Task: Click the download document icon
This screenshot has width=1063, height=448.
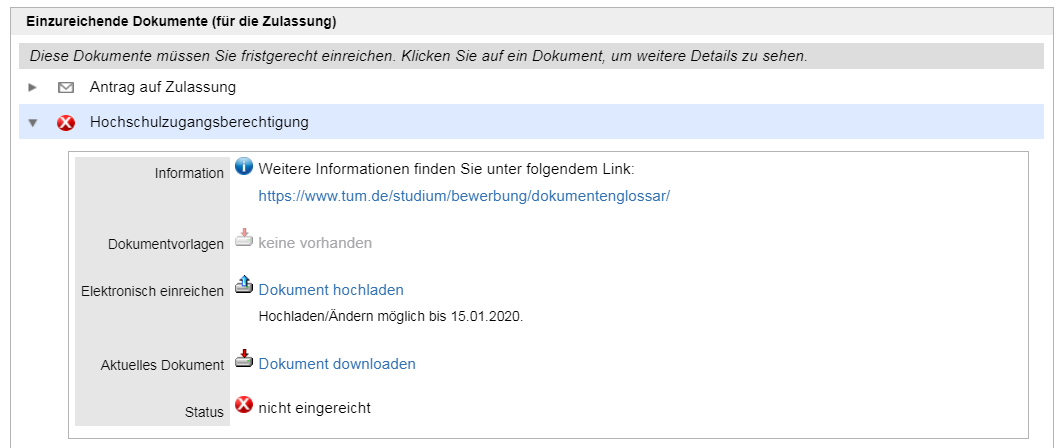Action: pos(244,359)
